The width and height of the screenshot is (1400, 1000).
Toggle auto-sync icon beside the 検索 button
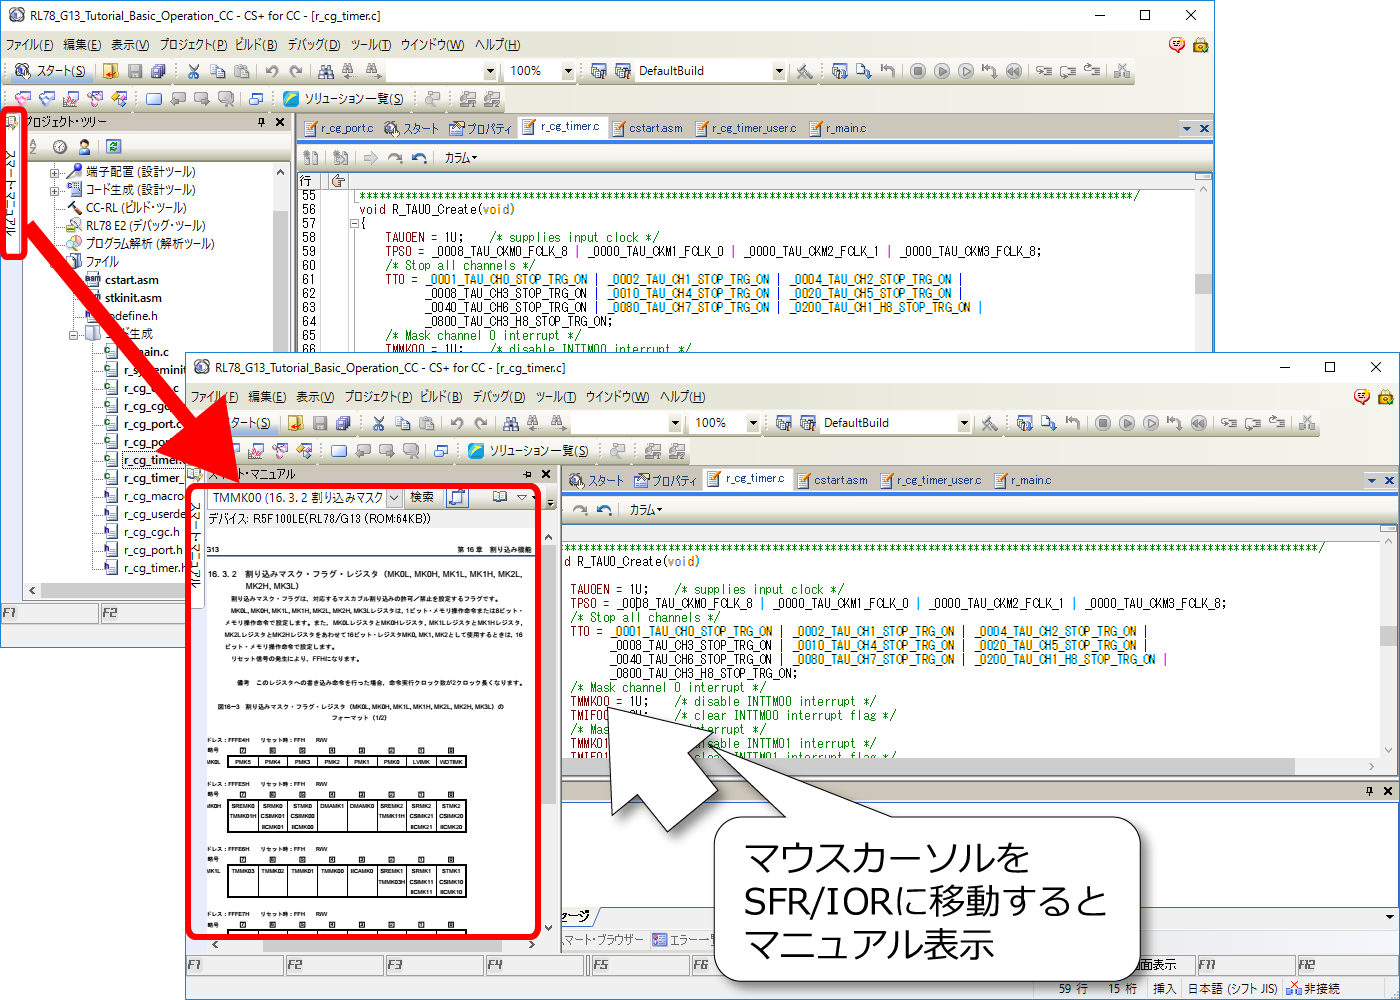click(457, 497)
